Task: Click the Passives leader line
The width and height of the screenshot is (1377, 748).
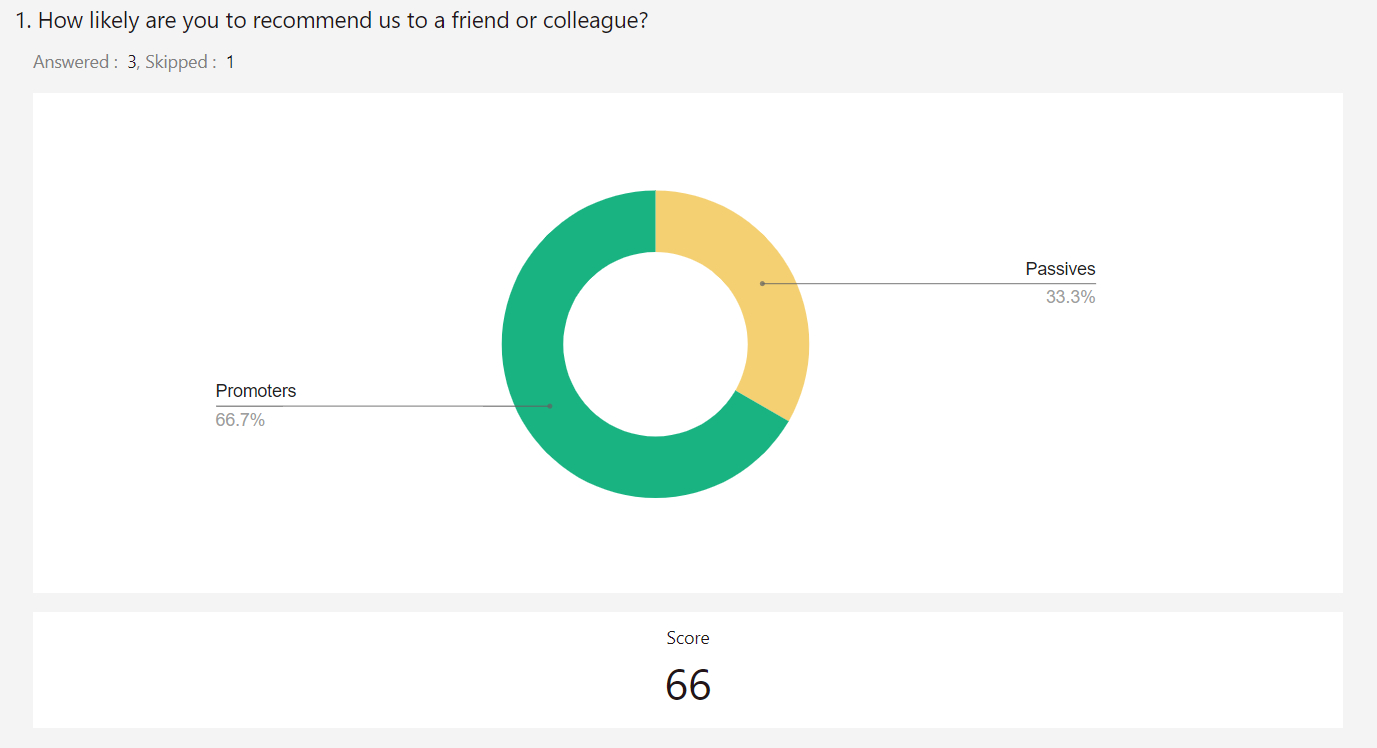Action: [929, 284]
